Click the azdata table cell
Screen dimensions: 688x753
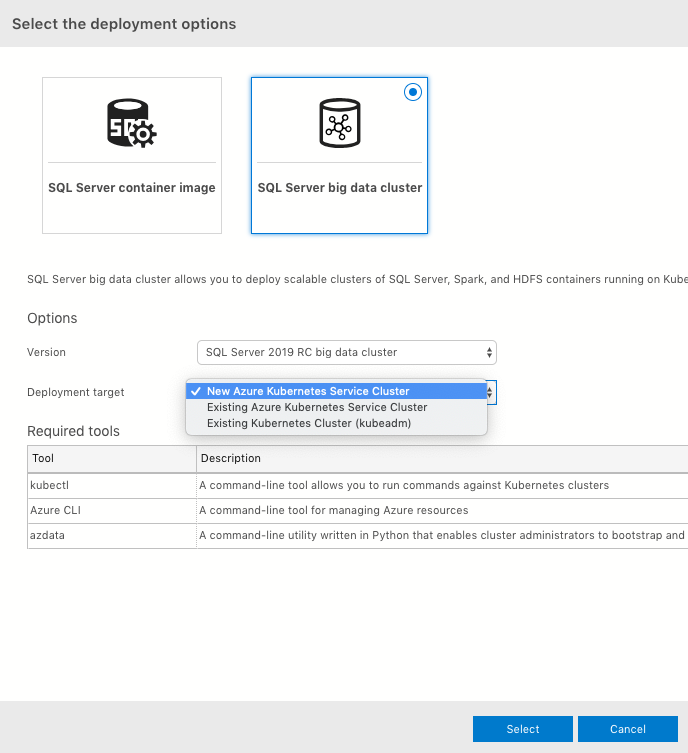click(112, 535)
